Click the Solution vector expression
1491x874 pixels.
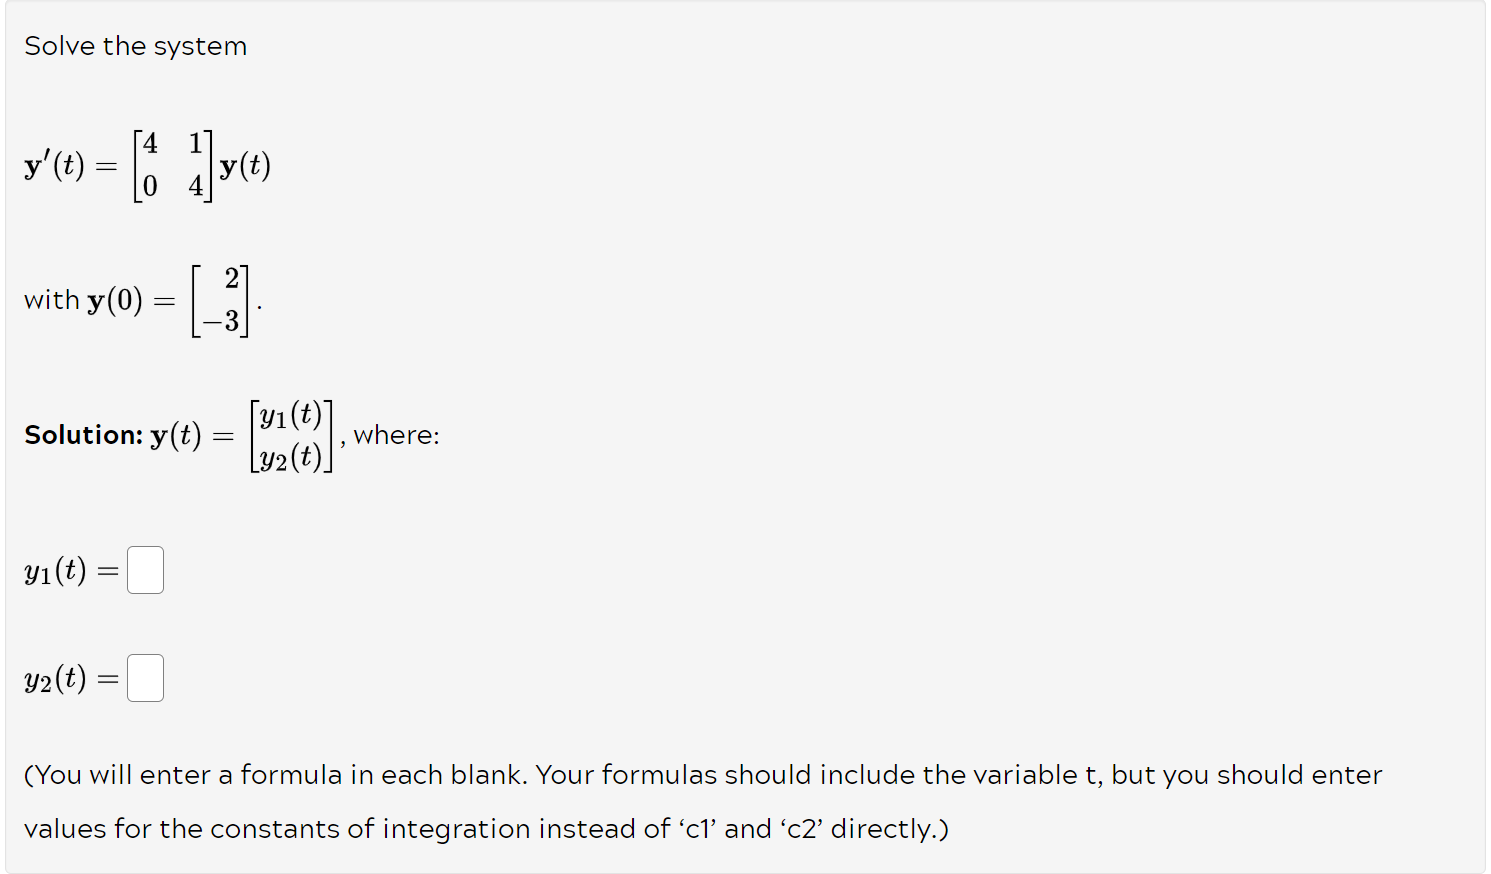point(292,435)
